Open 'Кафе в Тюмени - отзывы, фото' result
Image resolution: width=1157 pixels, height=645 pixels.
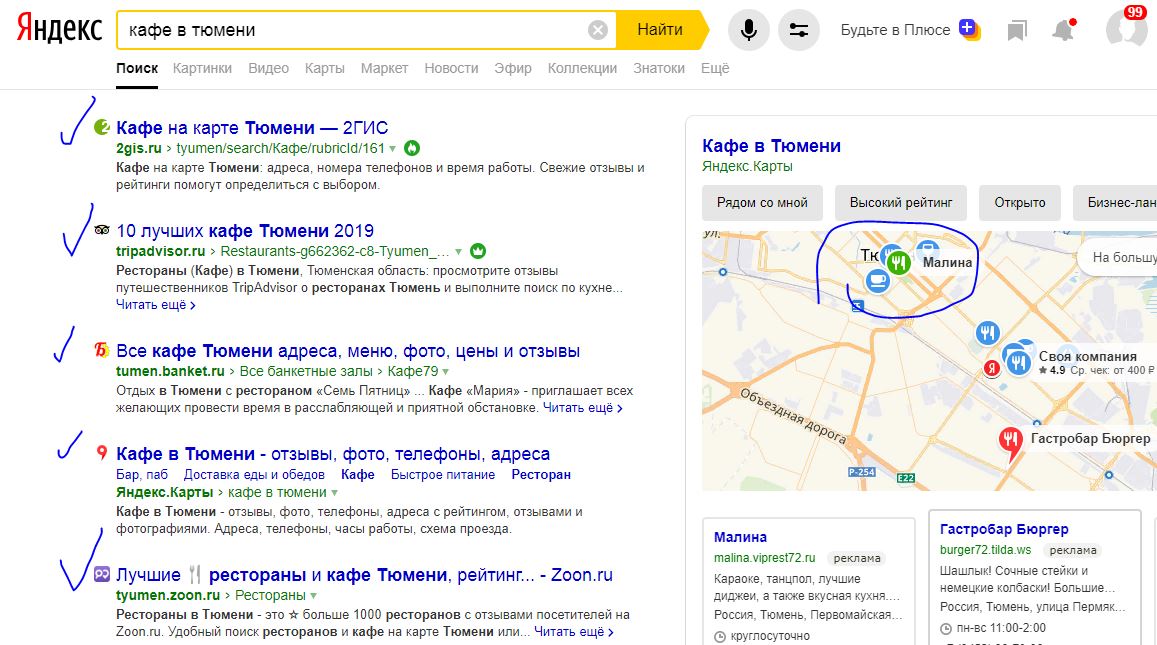click(333, 454)
